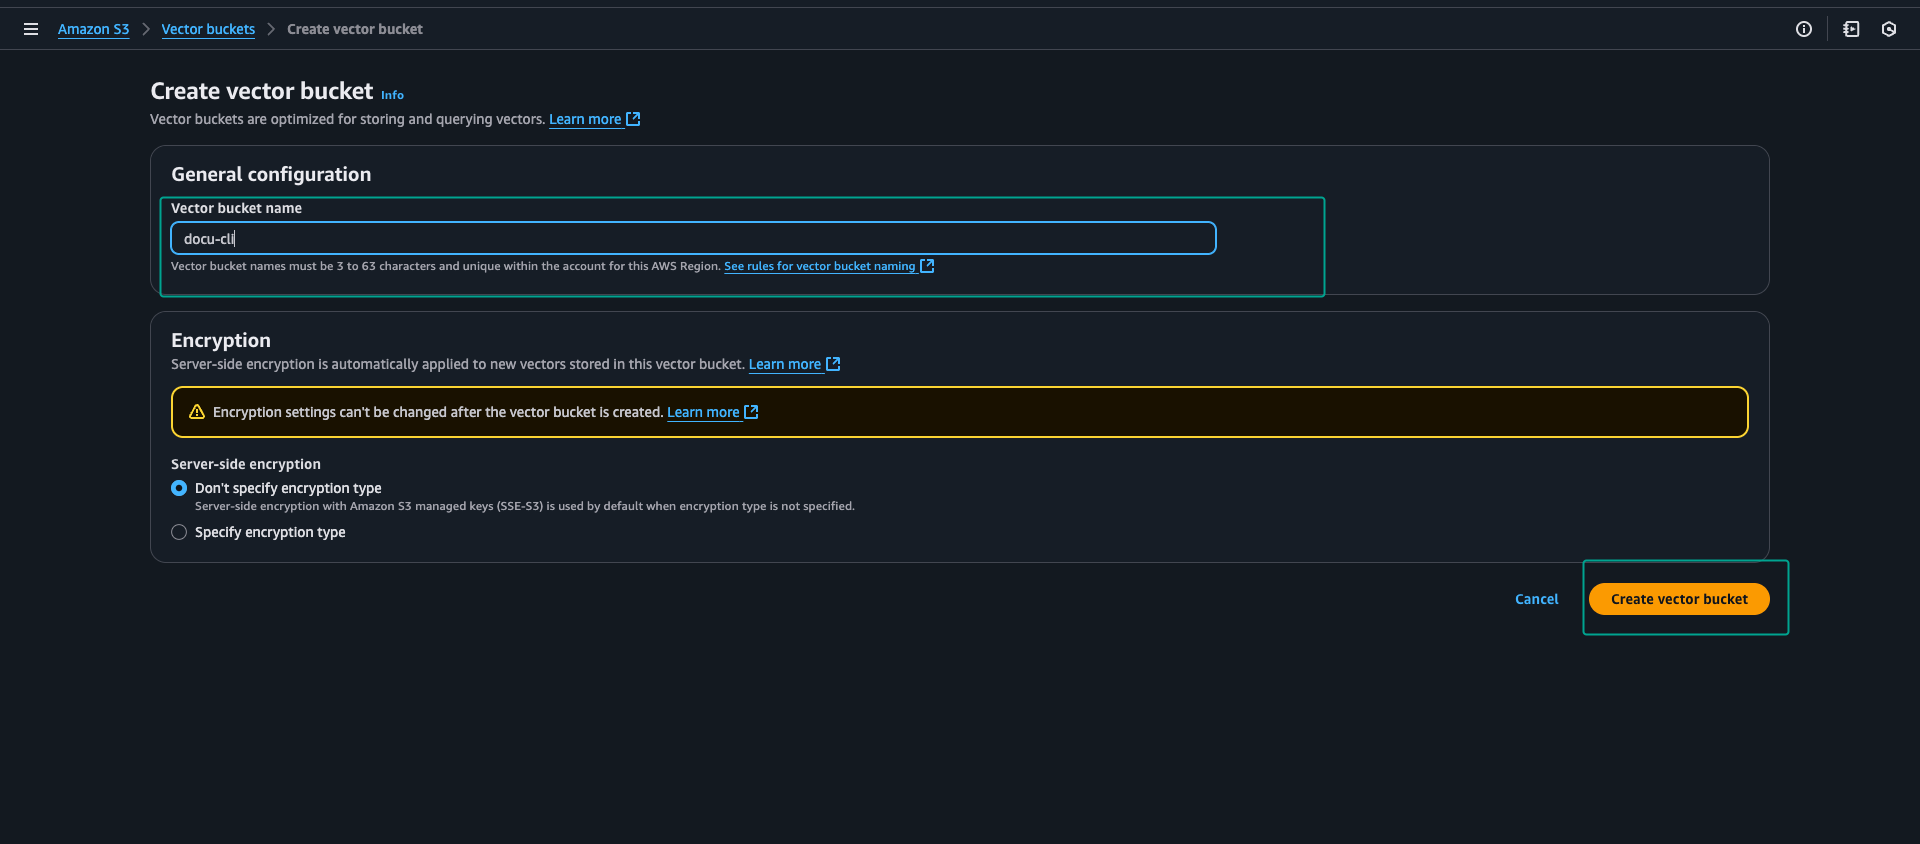This screenshot has height=844, width=1920.
Task: Click external link icon beside vector buckets Learn more
Action: [x=633, y=119]
